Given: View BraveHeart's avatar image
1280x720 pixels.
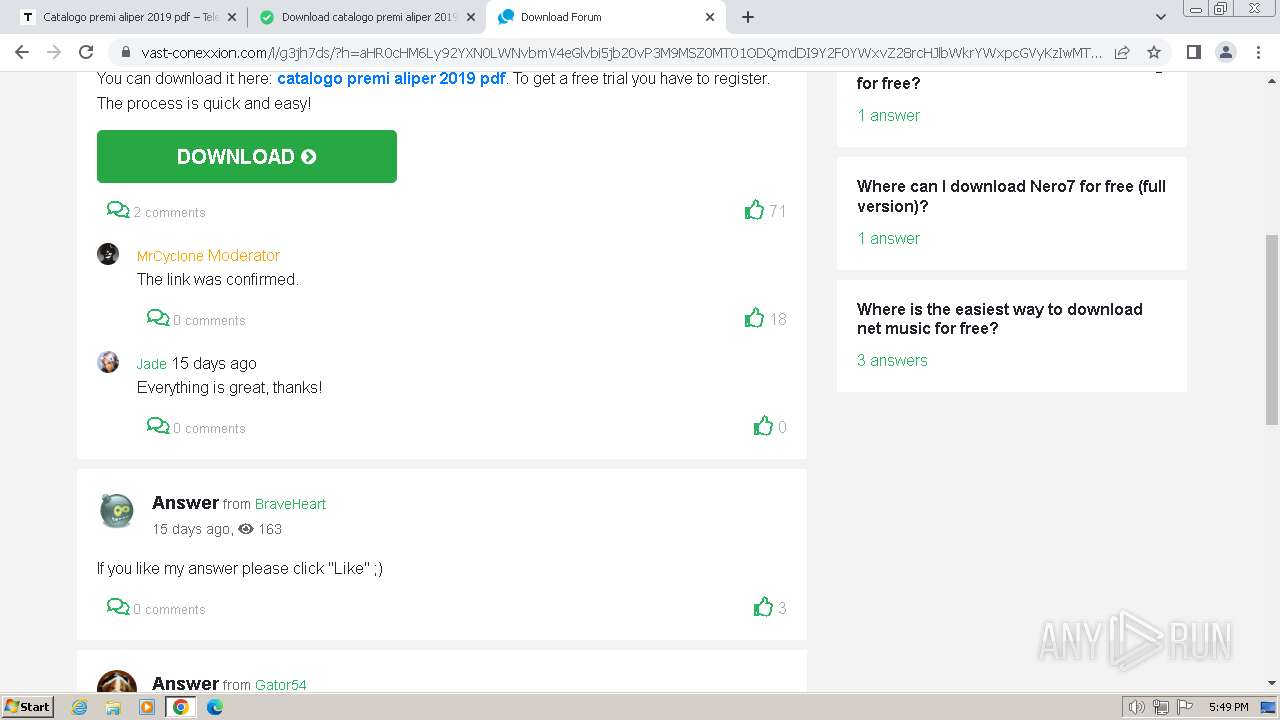Looking at the screenshot, I should [x=117, y=511].
